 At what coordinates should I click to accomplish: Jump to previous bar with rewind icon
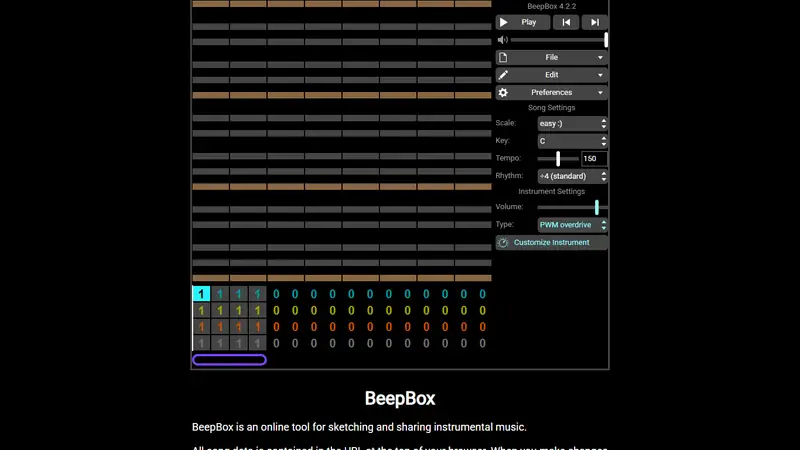point(566,22)
